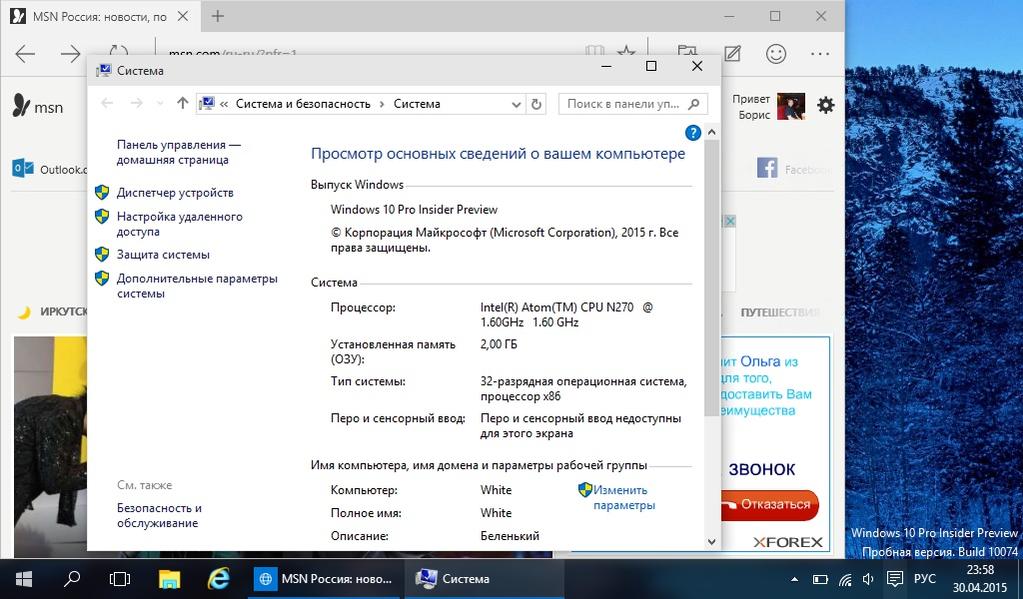Click the Outlook icon on MSN page
Screen dimensions: 1023x599
pos(23,168)
